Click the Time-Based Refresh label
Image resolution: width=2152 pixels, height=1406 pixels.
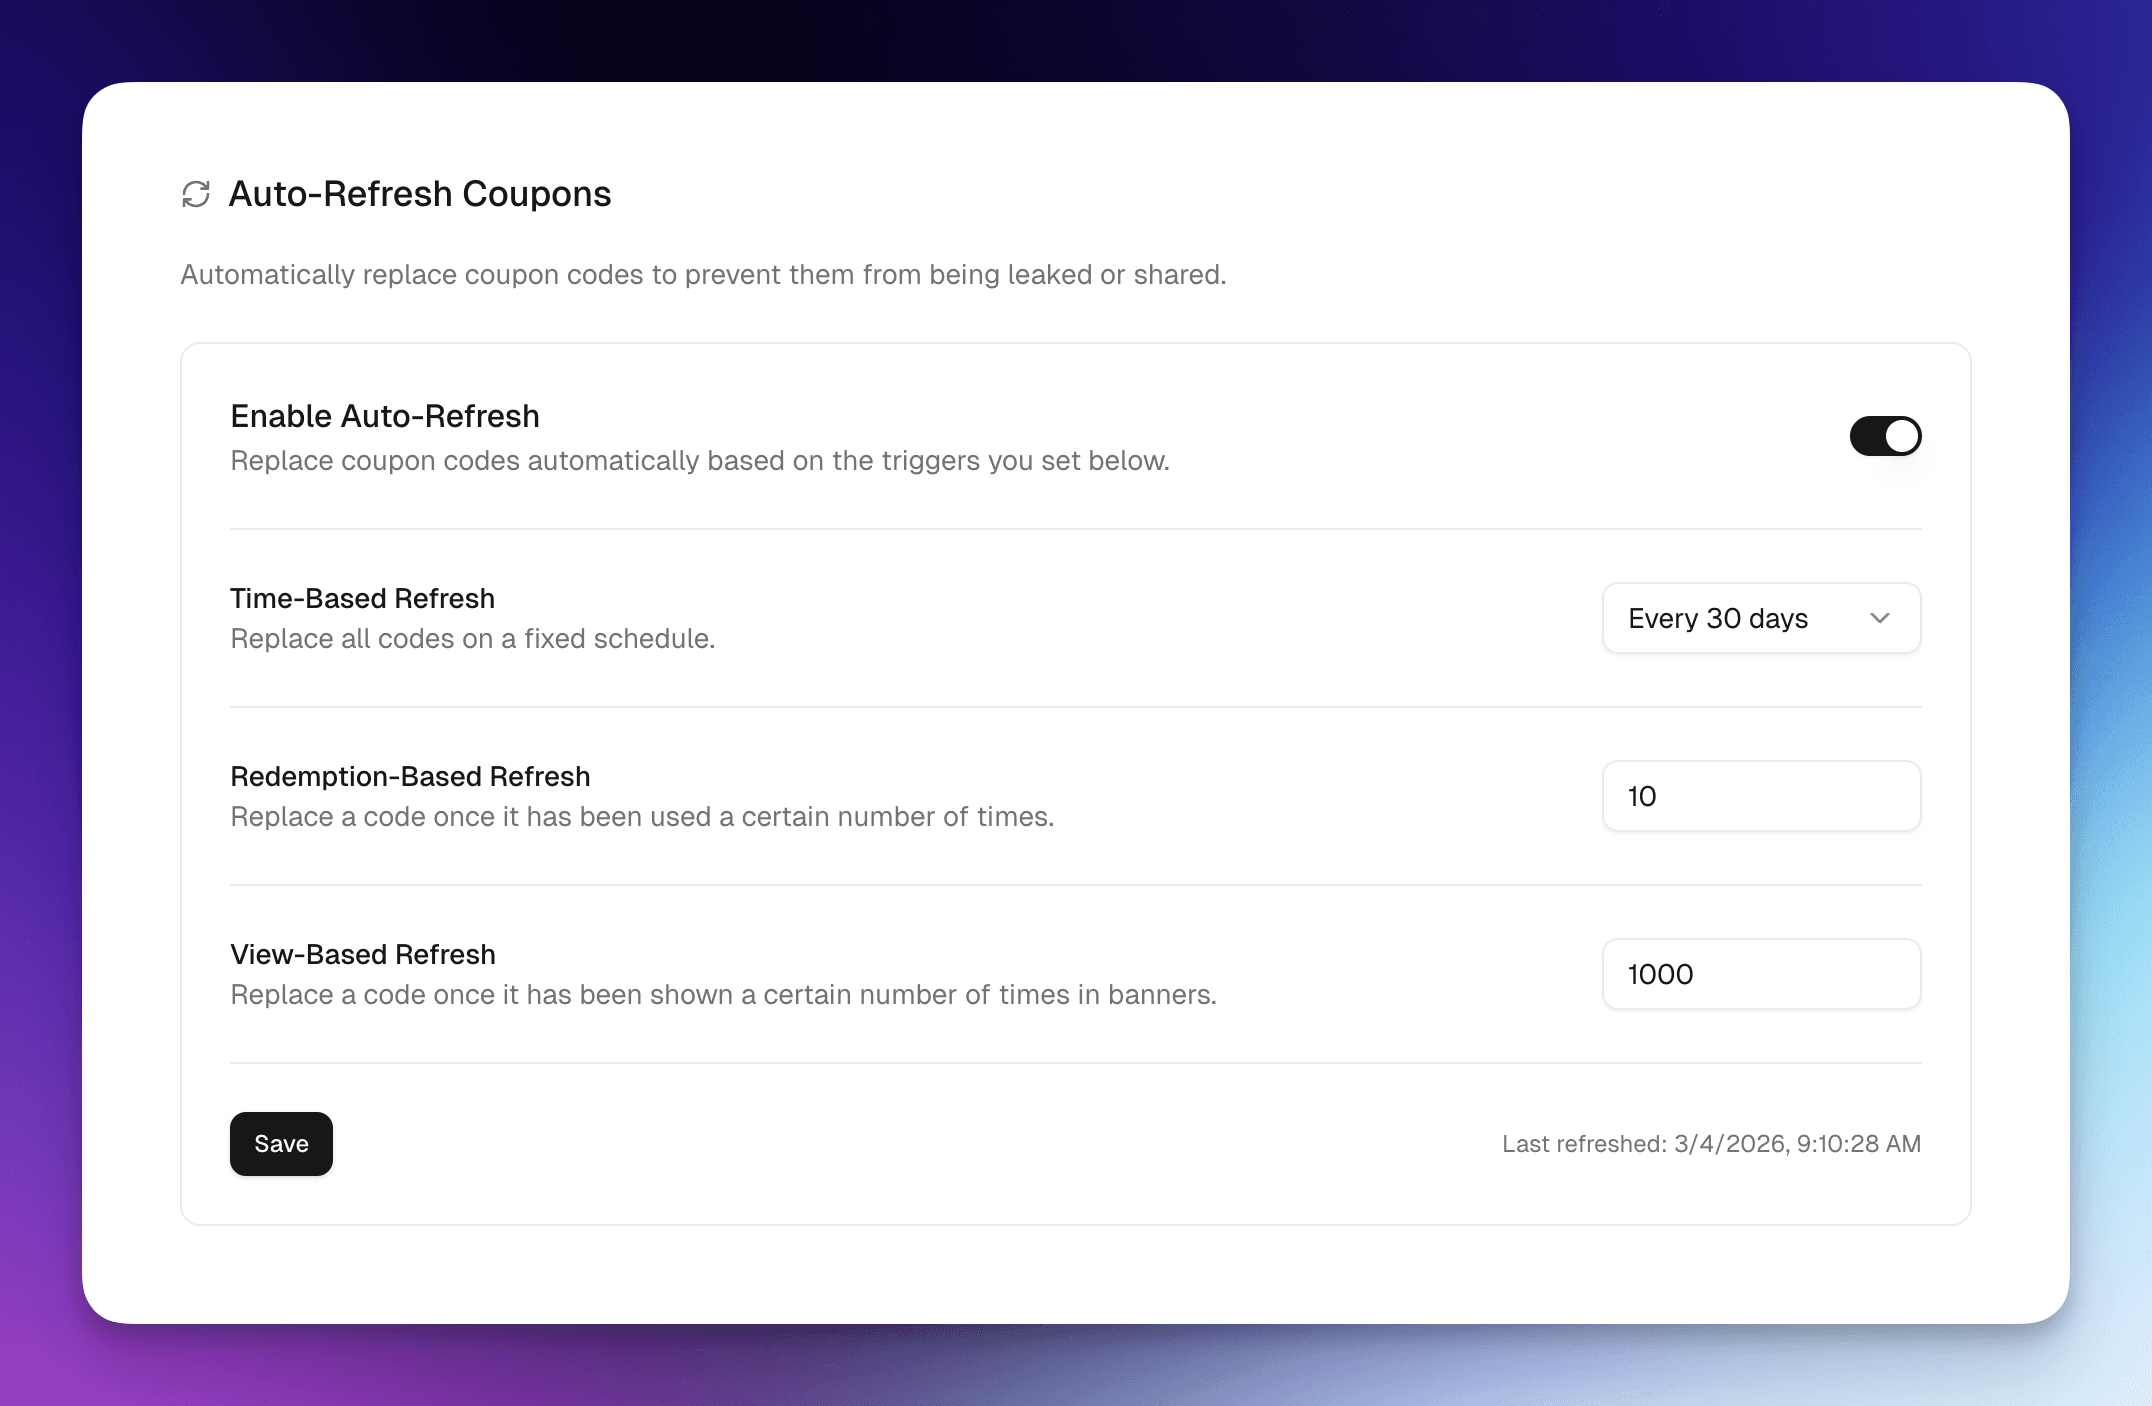pos(362,598)
